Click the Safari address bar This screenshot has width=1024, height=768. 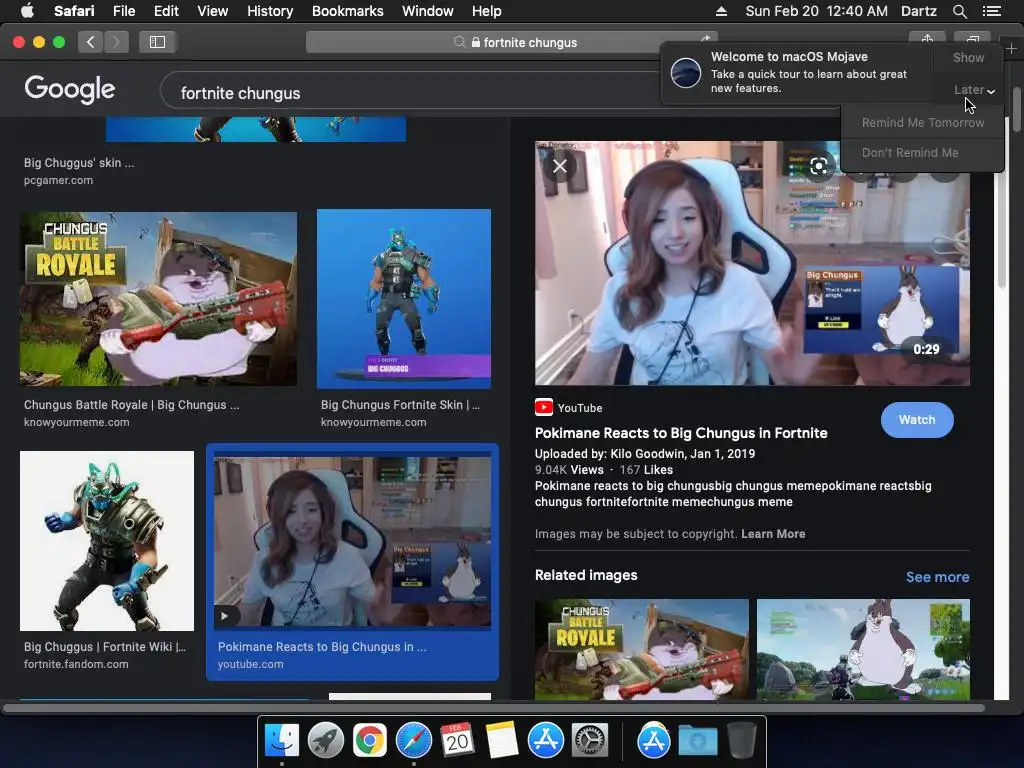point(511,42)
